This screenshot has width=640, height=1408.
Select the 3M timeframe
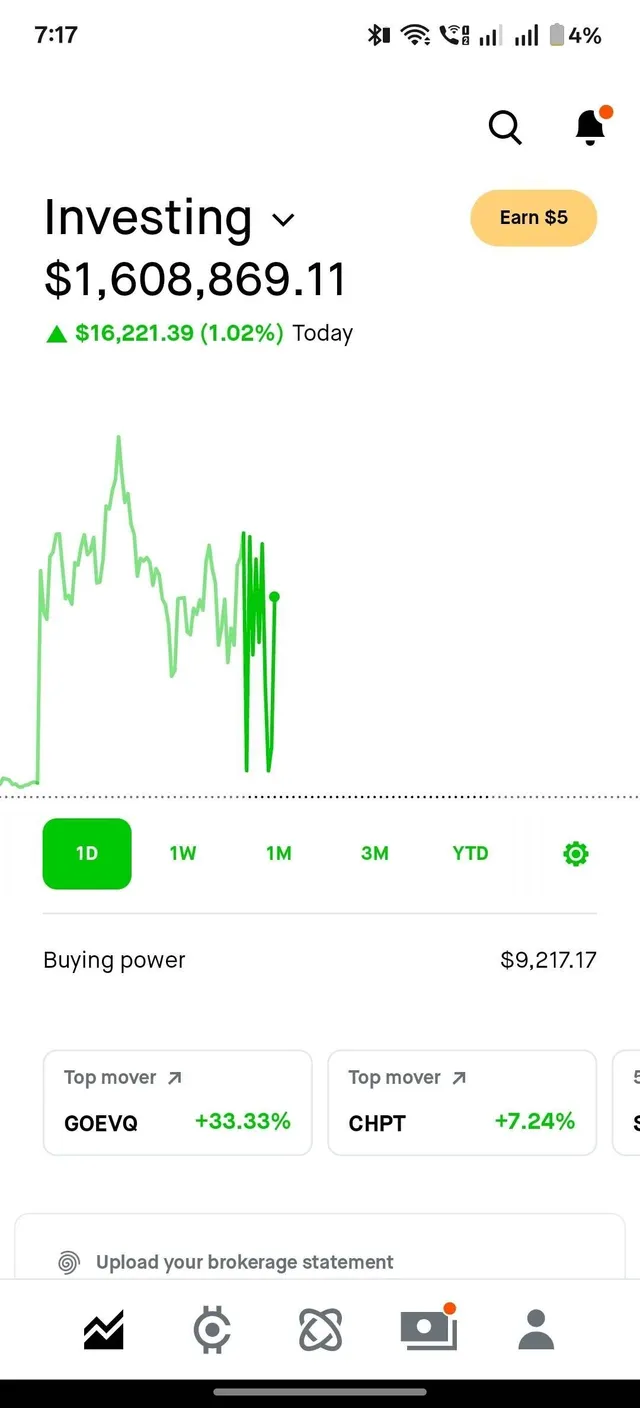tap(374, 853)
